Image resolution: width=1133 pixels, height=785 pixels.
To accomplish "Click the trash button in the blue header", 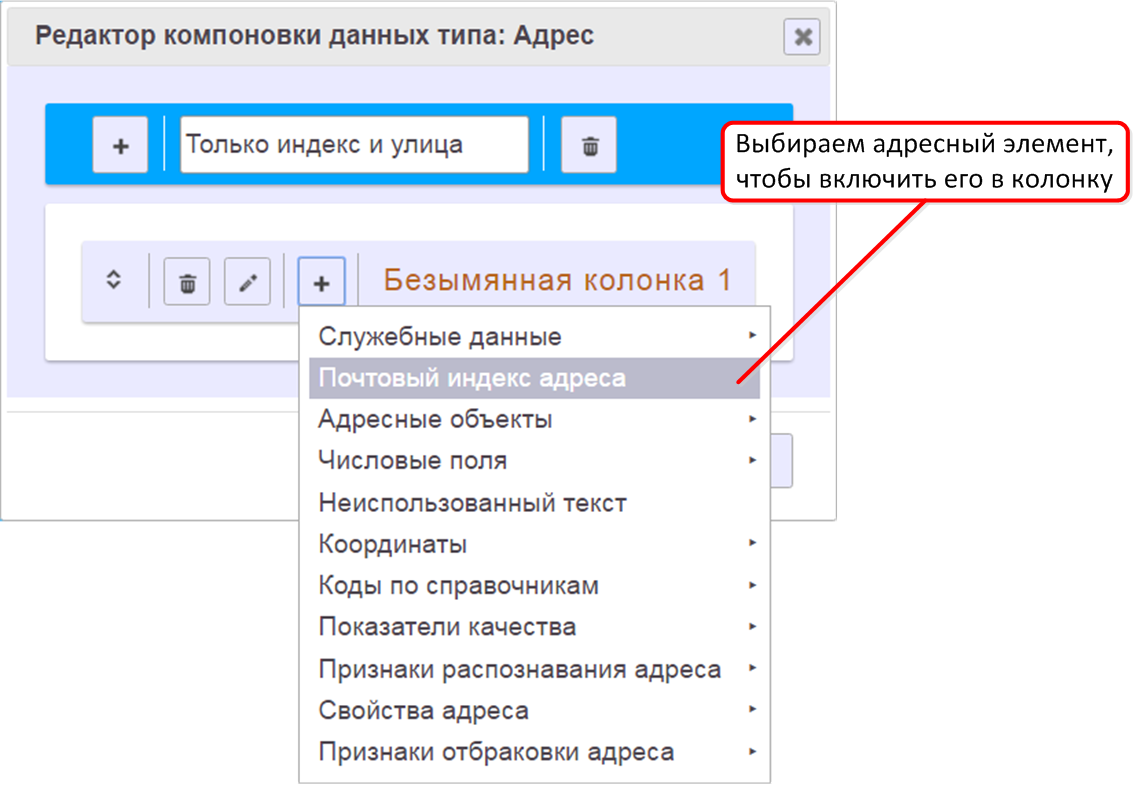I will coord(589,146).
